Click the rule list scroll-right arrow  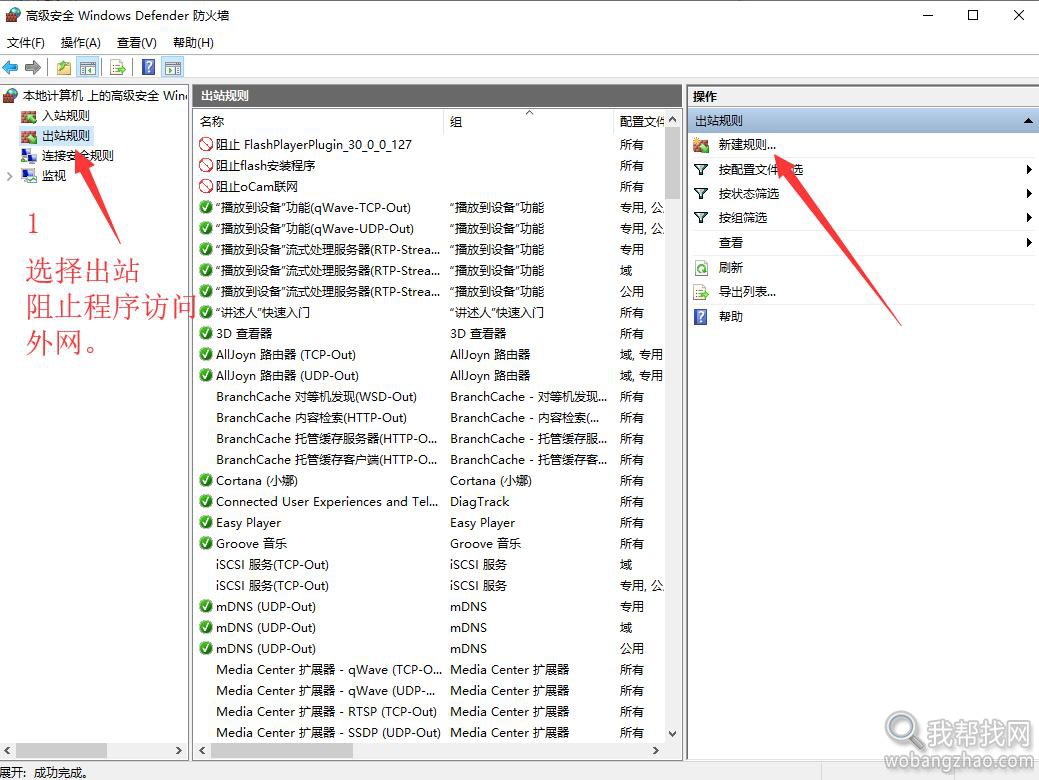[655, 751]
